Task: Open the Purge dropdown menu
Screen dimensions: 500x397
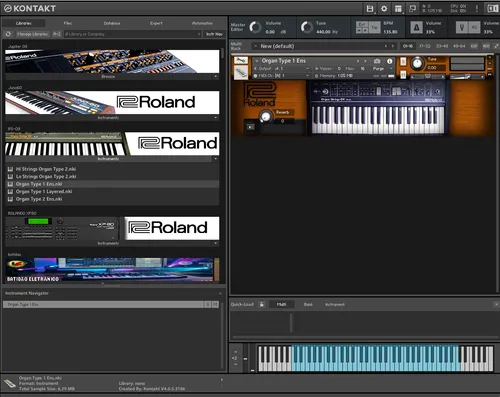Action: 383,69
